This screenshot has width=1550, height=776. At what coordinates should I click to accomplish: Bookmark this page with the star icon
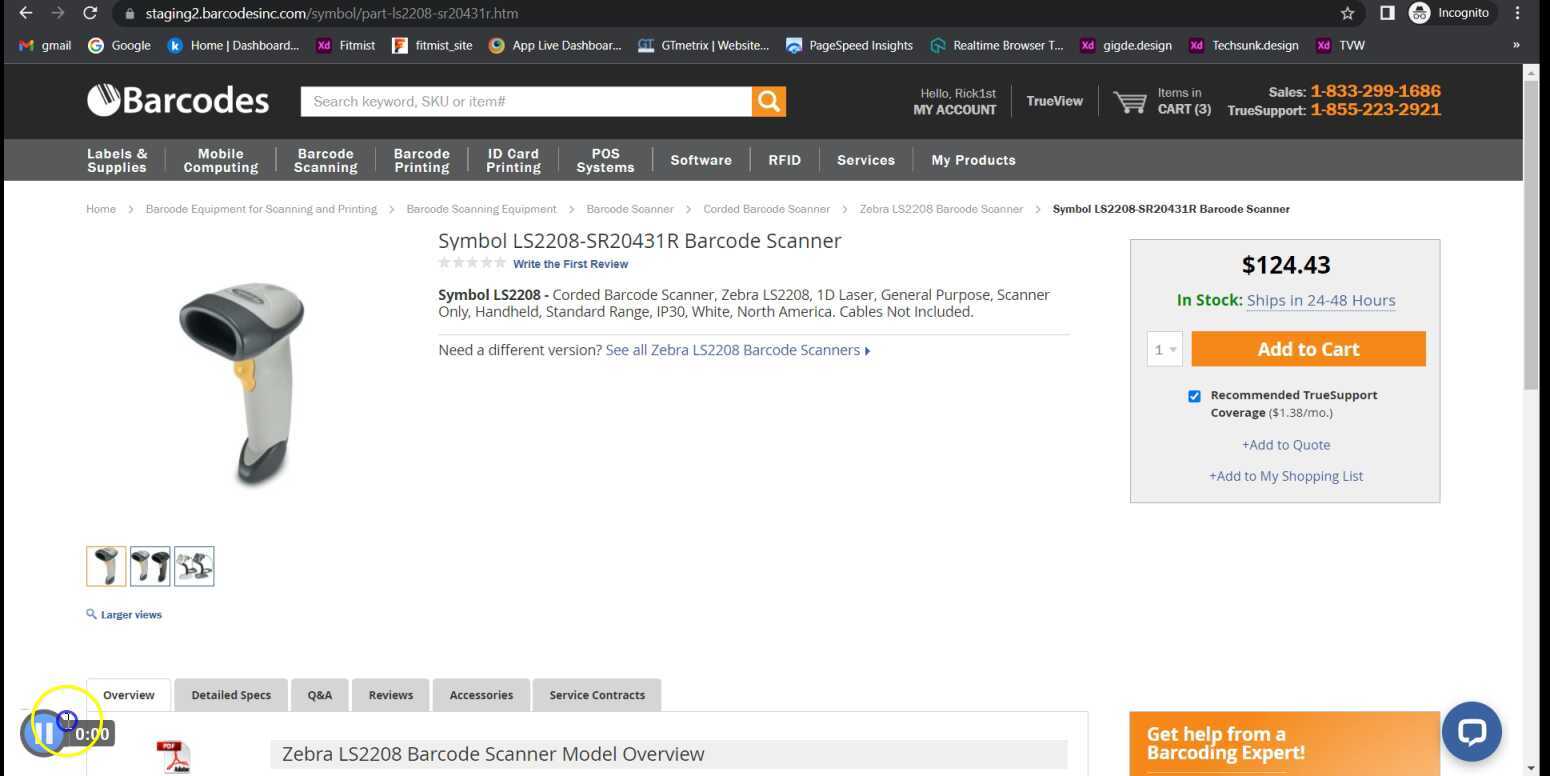[1347, 13]
